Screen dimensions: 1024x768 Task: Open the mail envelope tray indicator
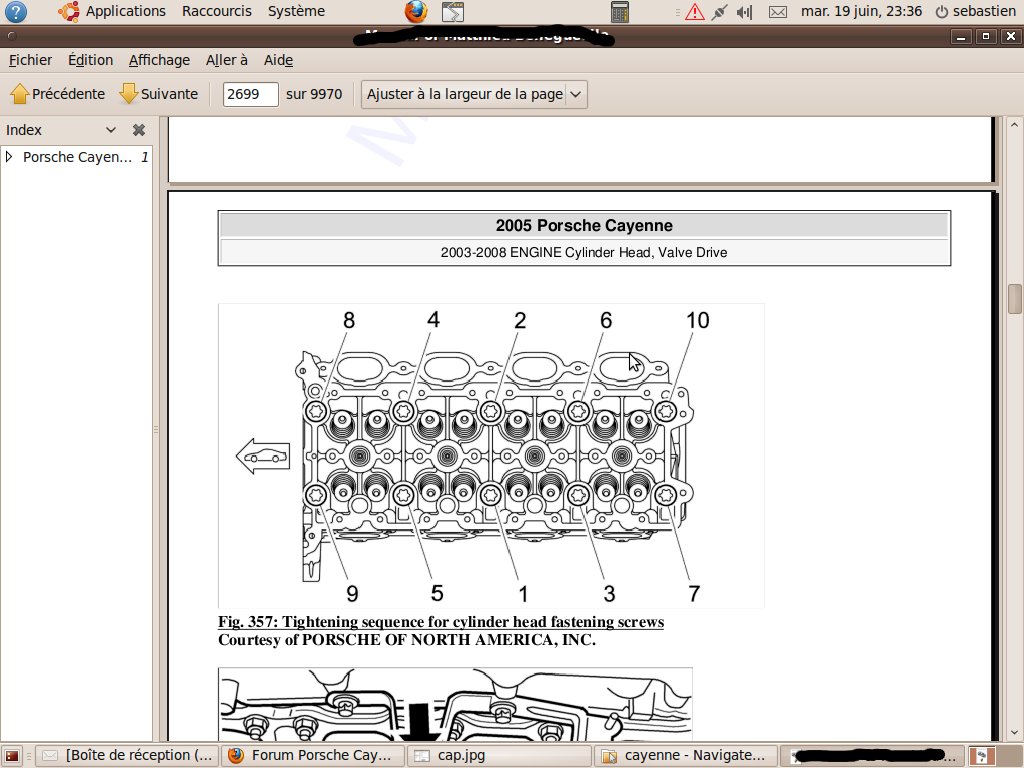[777, 12]
